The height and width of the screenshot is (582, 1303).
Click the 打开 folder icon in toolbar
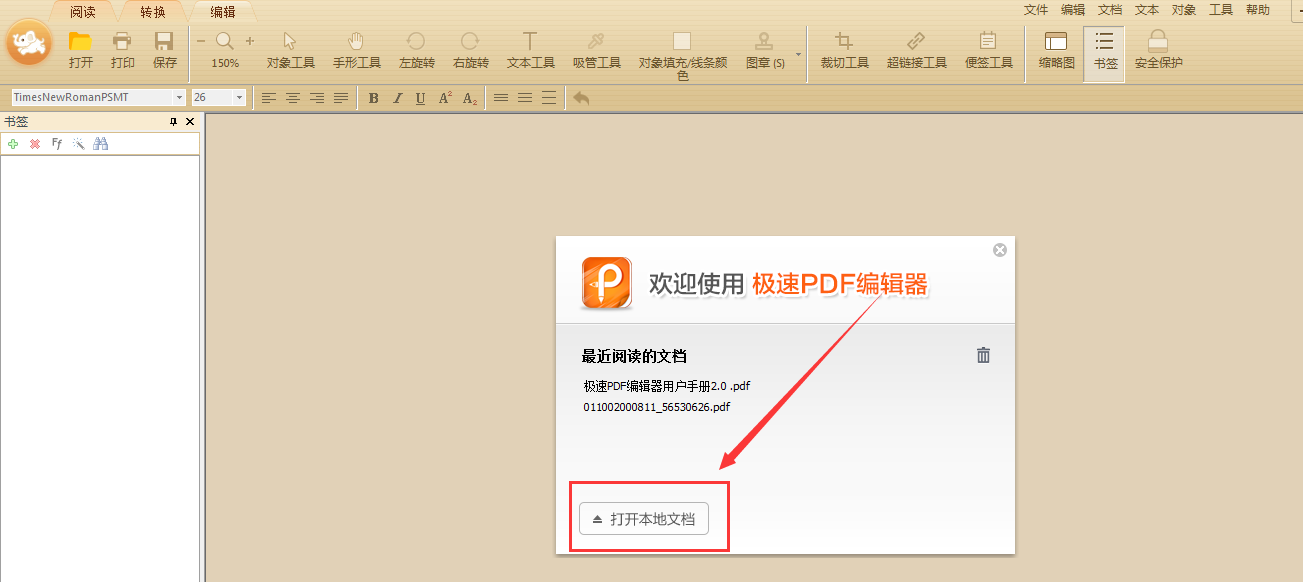coord(80,41)
